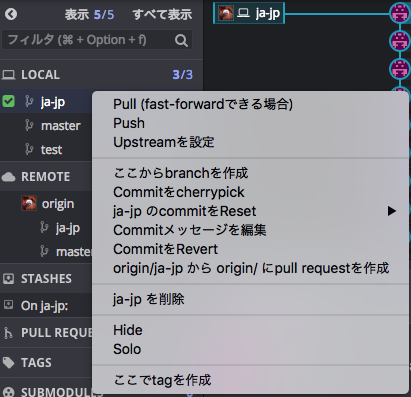The image size is (411, 397).
Task: Select the topmost commit node in the graph
Action: click(x=400, y=13)
